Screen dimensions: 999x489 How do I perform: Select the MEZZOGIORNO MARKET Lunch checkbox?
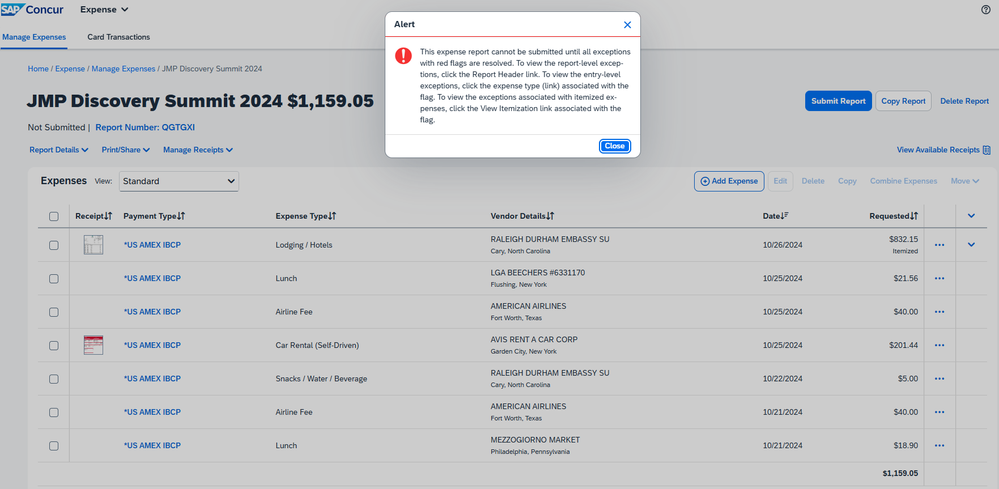coord(54,446)
